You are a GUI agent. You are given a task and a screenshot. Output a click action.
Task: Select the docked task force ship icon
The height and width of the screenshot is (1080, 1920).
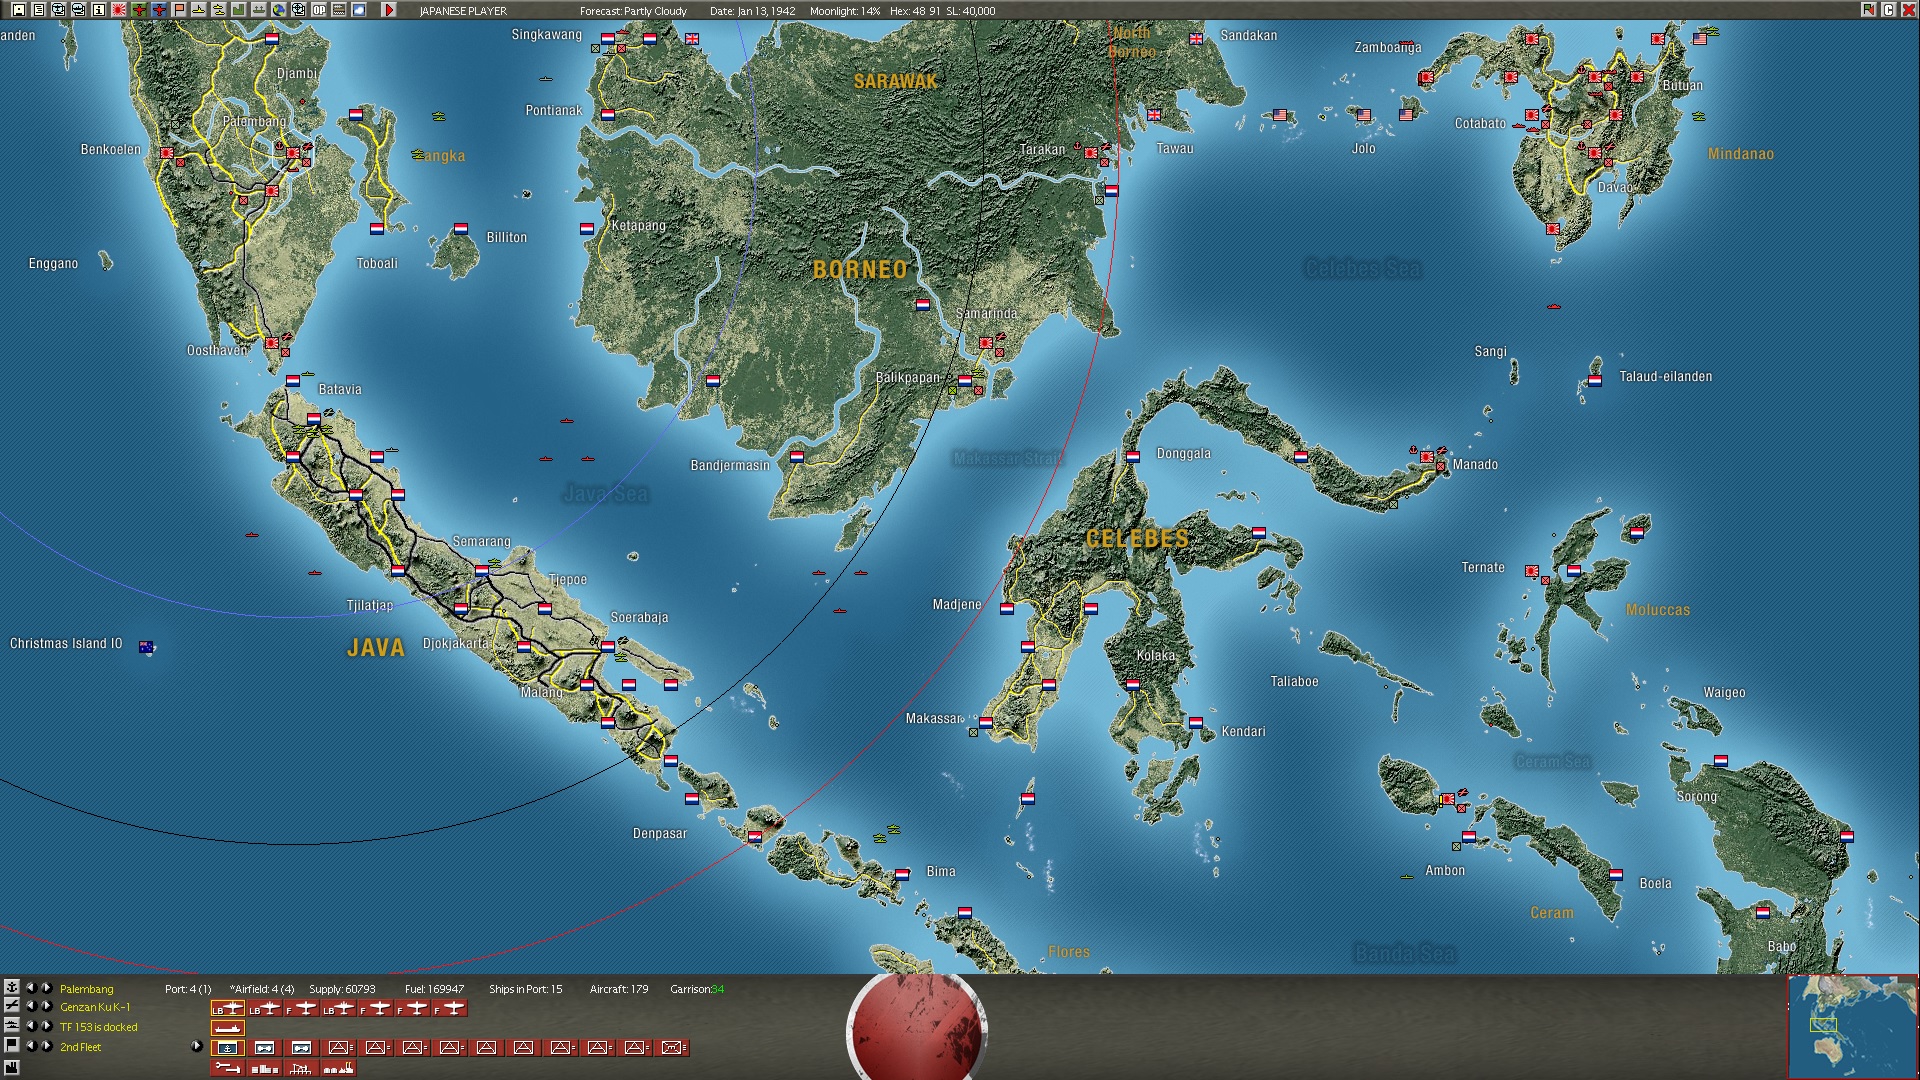point(228,1028)
